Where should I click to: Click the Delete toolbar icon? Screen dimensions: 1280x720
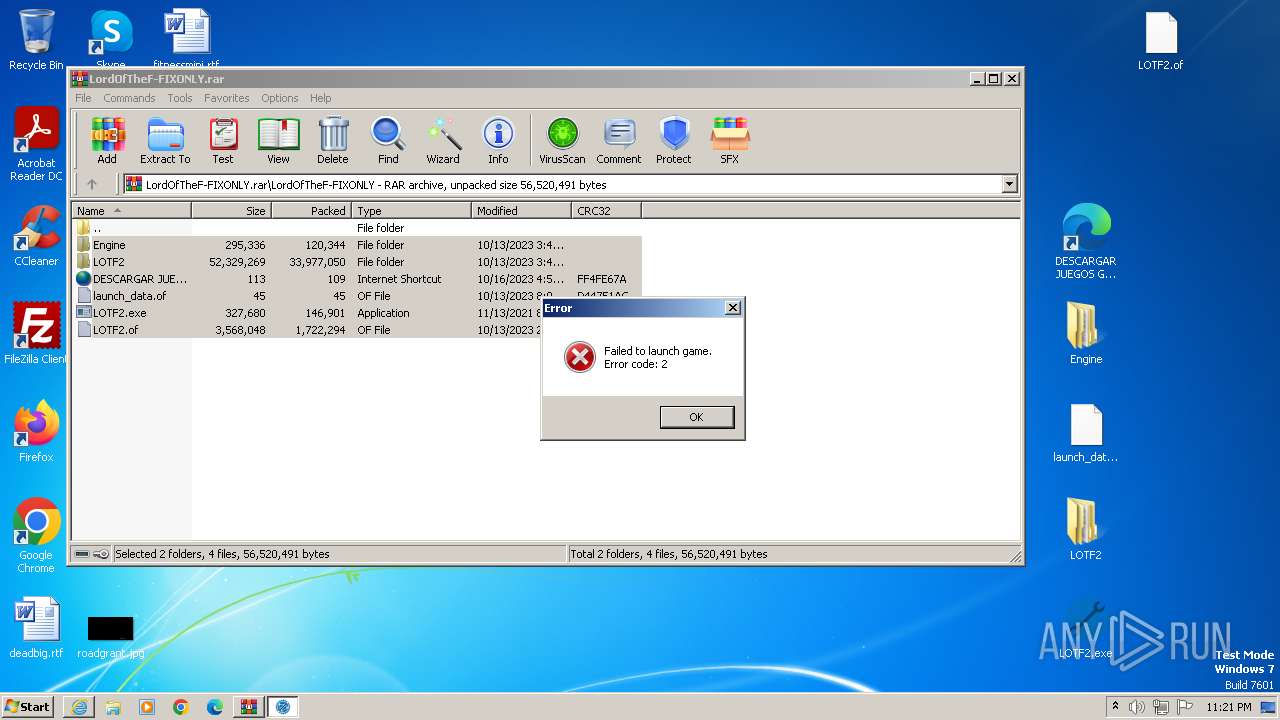[x=333, y=140]
